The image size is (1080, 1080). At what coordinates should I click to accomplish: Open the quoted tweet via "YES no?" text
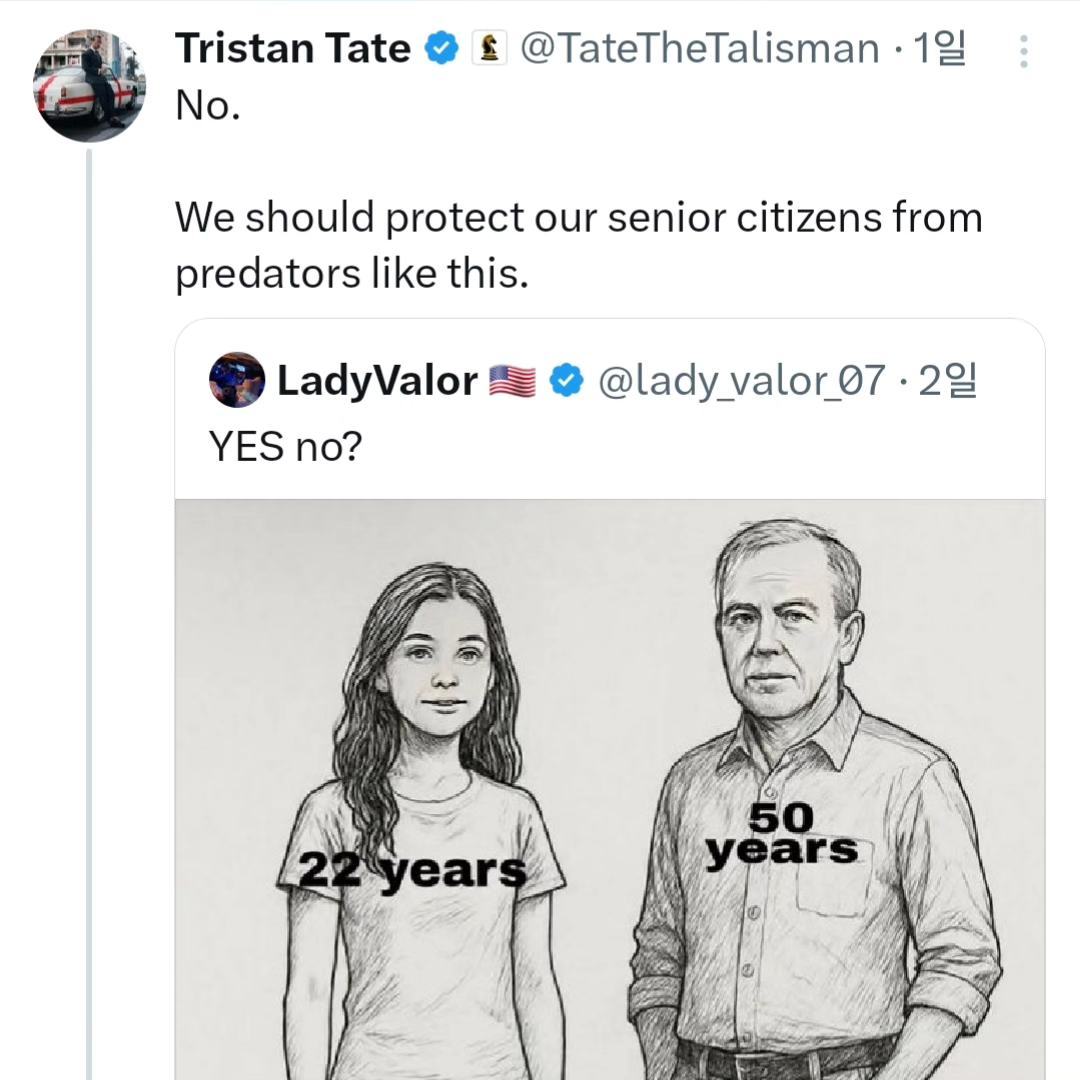coord(284,447)
